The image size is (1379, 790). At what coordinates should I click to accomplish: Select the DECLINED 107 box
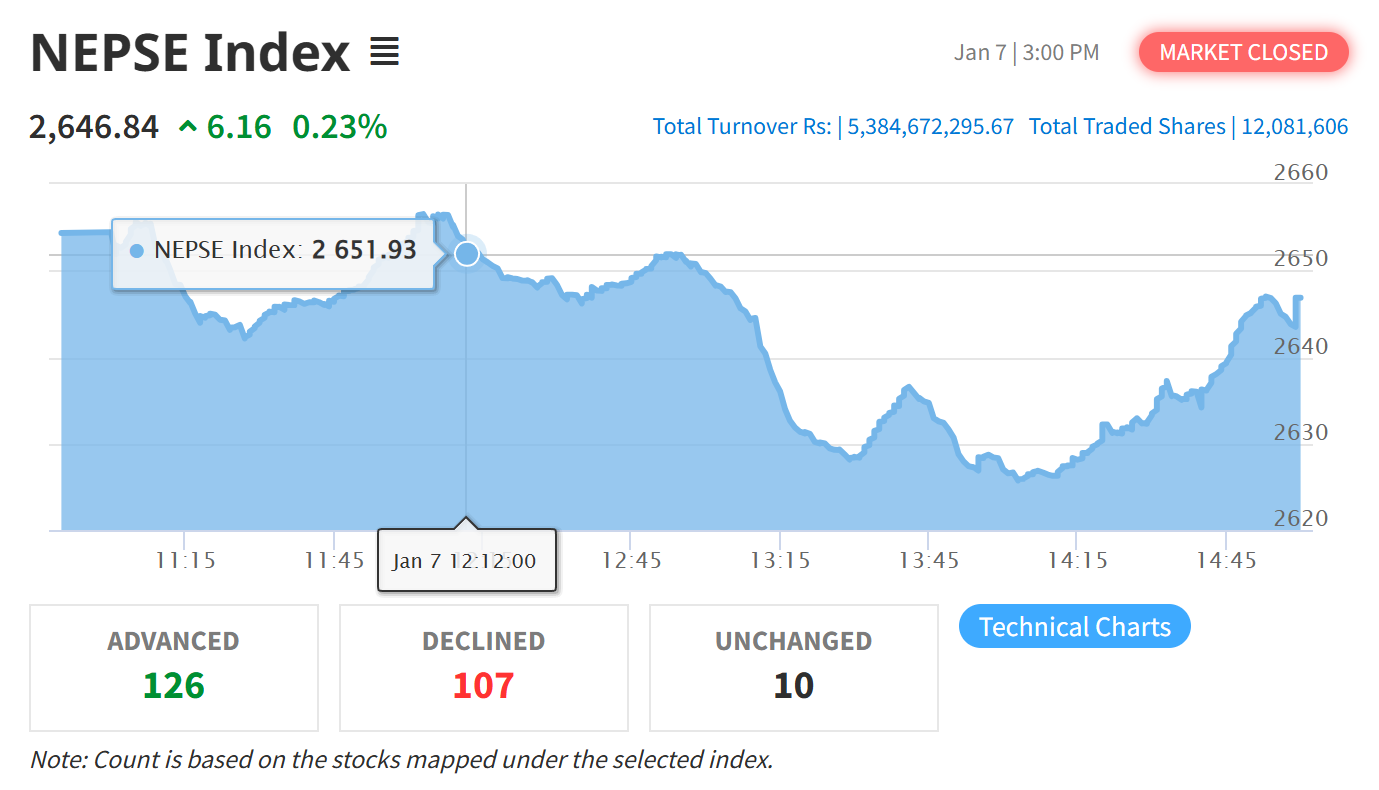tap(484, 667)
